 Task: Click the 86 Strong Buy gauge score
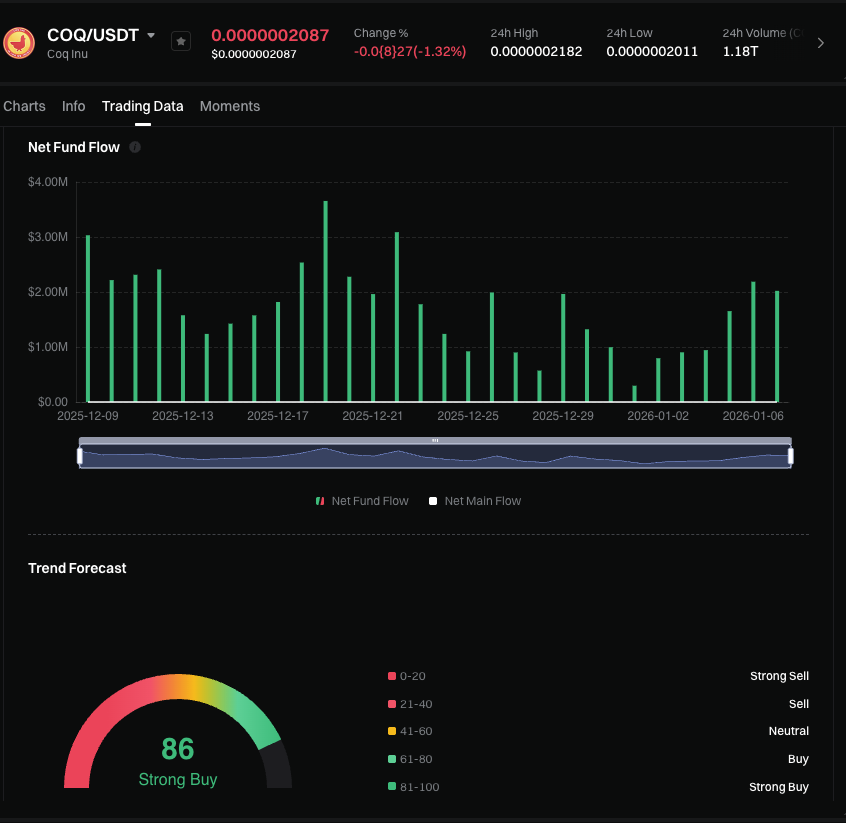[177, 748]
